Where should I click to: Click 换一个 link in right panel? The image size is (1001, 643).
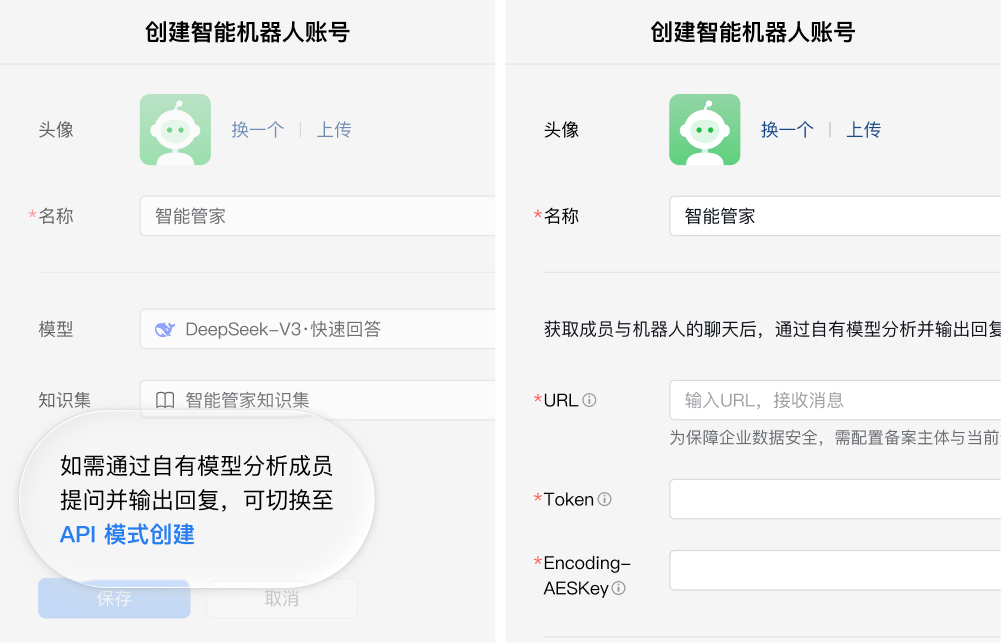point(787,130)
